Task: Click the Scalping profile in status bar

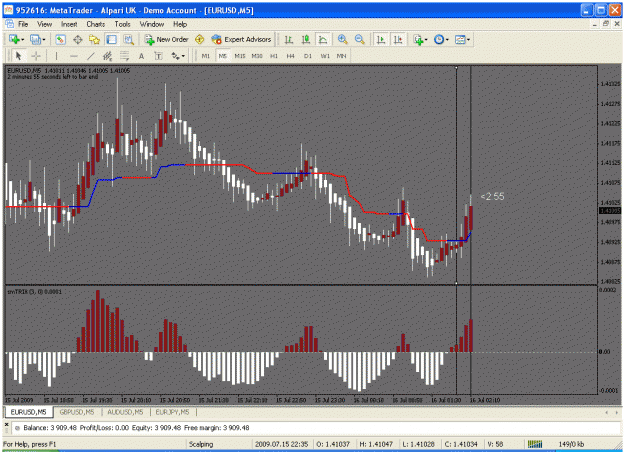Action: (201, 444)
